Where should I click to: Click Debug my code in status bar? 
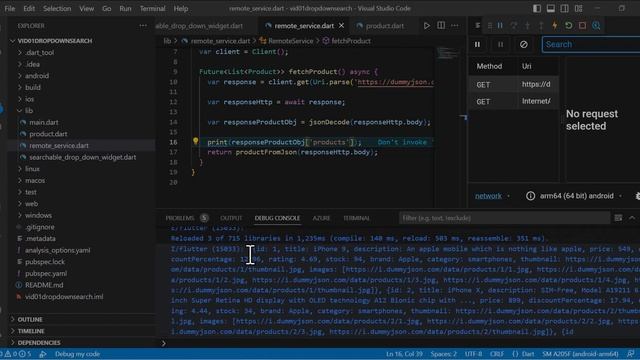coord(77,354)
